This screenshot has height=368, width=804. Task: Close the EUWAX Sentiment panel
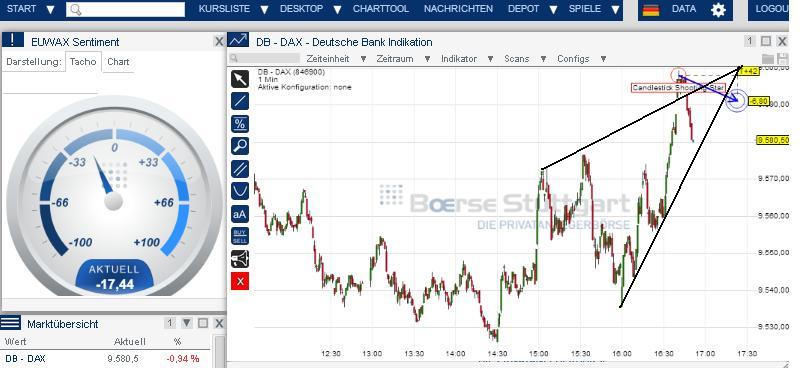coord(219,42)
